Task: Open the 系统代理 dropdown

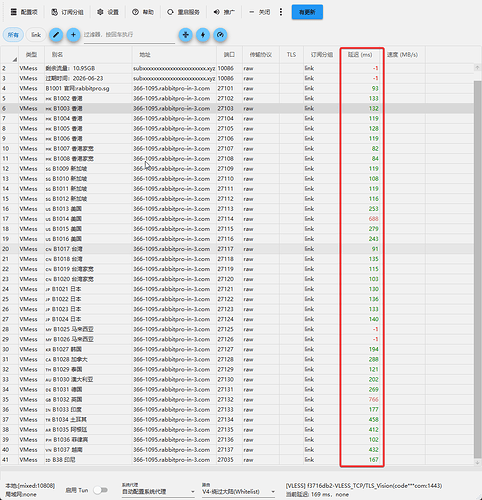Action: pyautogui.click(x=158, y=492)
